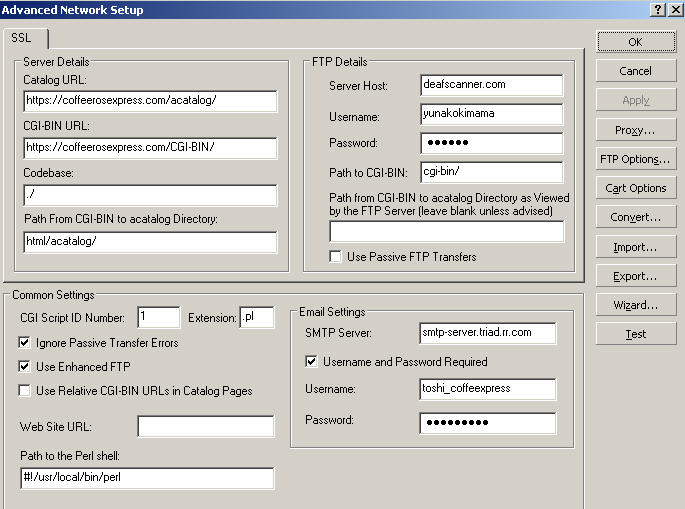
Task: Click the empty Web Site URL field
Action: [x=205, y=427]
